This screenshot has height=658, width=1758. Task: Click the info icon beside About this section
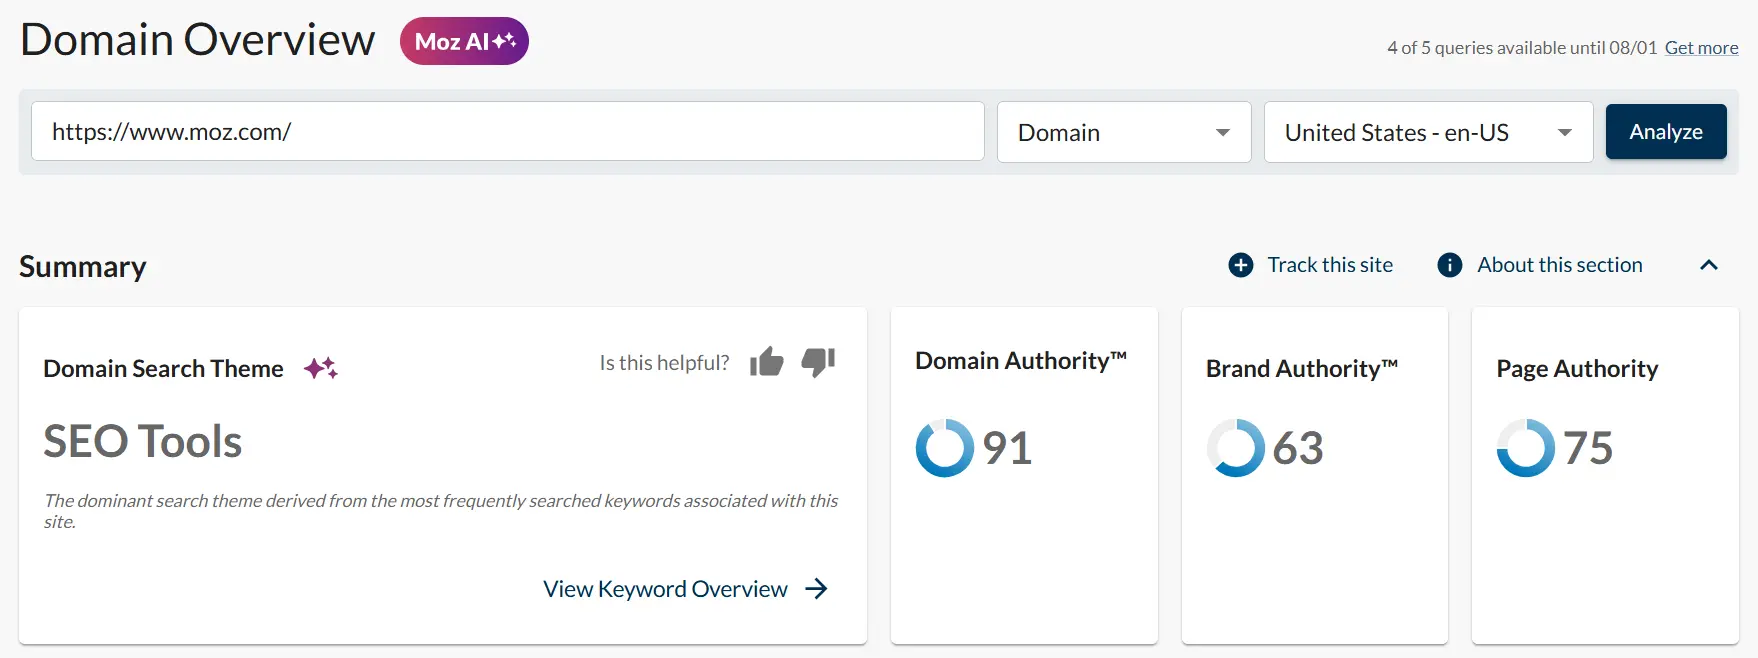click(x=1450, y=265)
